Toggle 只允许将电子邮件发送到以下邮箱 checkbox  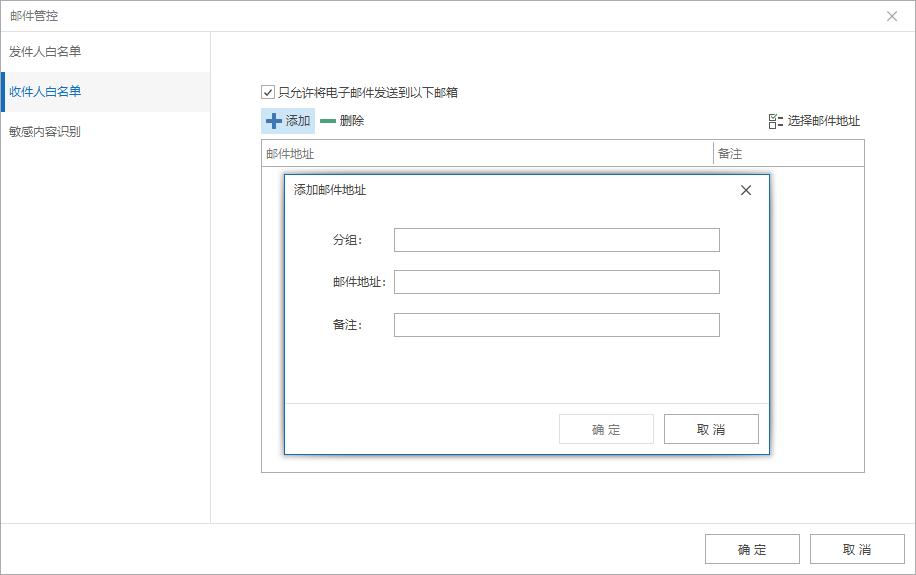(x=268, y=92)
